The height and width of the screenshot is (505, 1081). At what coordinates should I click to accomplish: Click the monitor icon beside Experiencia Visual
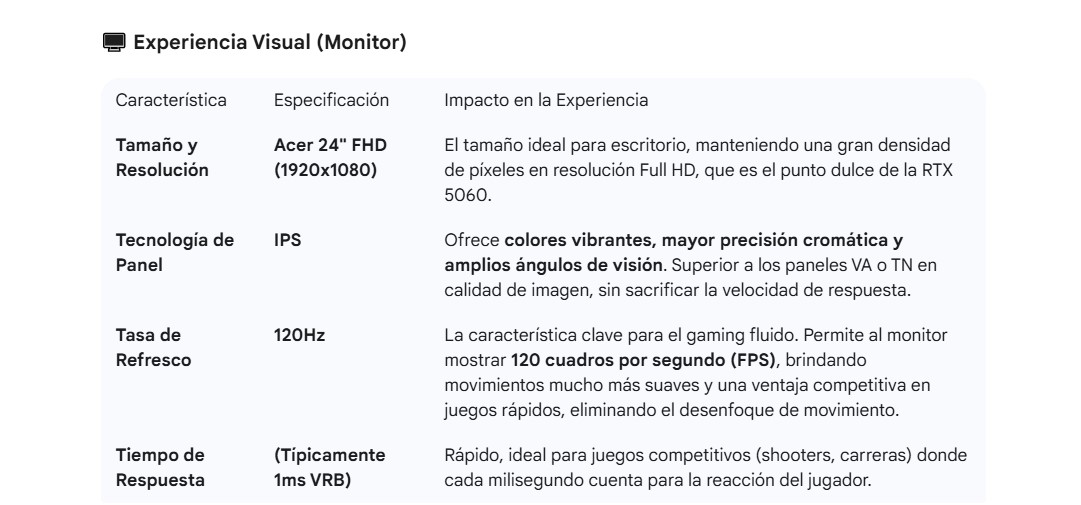[115, 42]
